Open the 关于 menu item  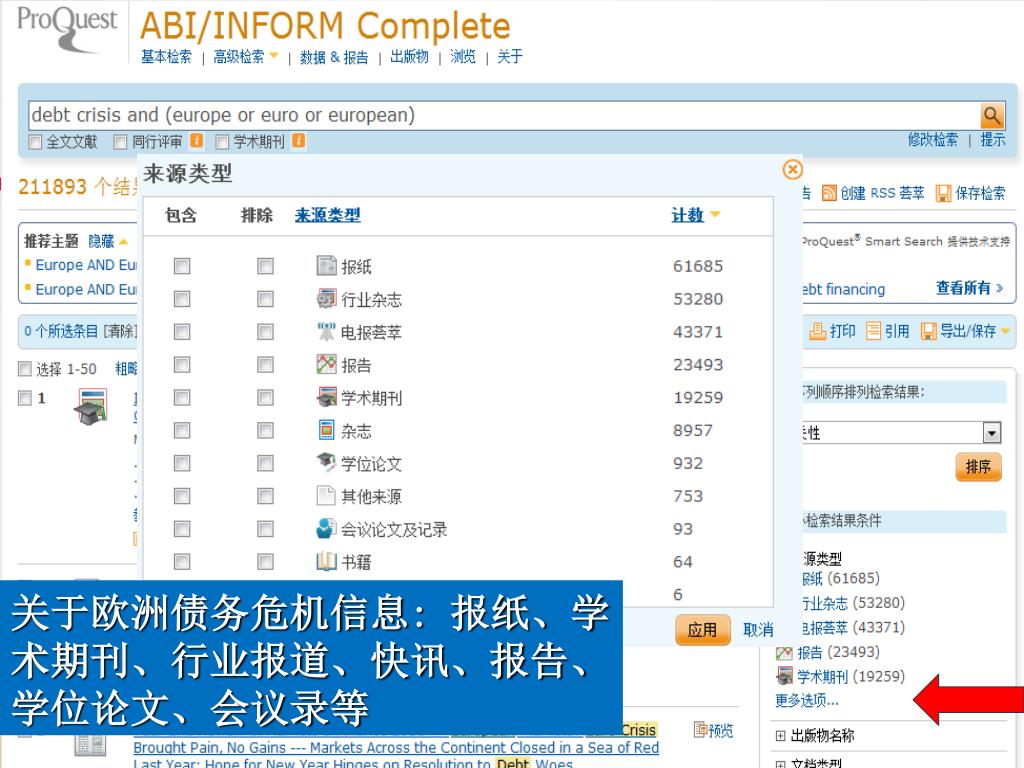(510, 57)
